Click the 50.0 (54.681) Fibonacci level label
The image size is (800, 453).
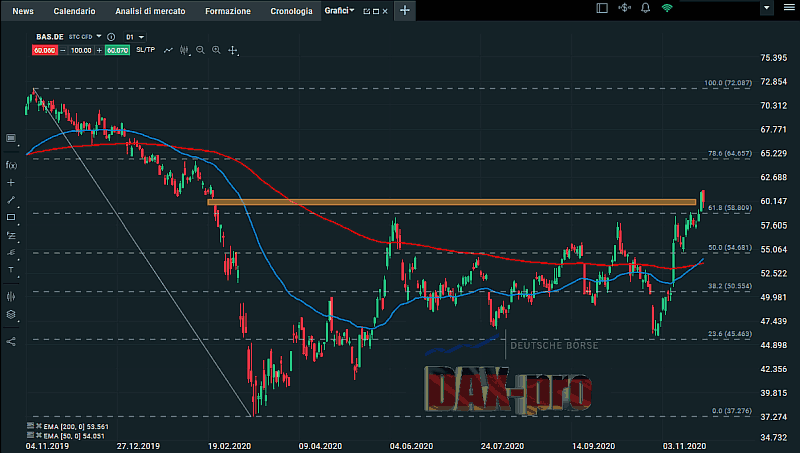730,247
